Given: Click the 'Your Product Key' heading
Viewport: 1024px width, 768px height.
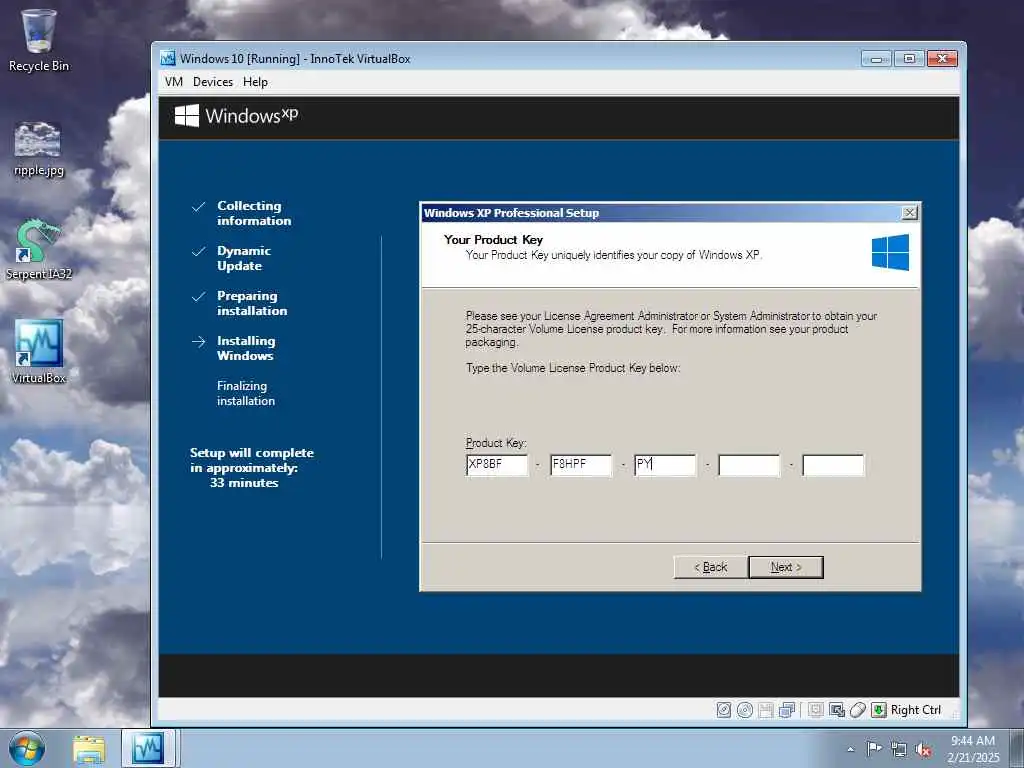Looking at the screenshot, I should point(493,240).
